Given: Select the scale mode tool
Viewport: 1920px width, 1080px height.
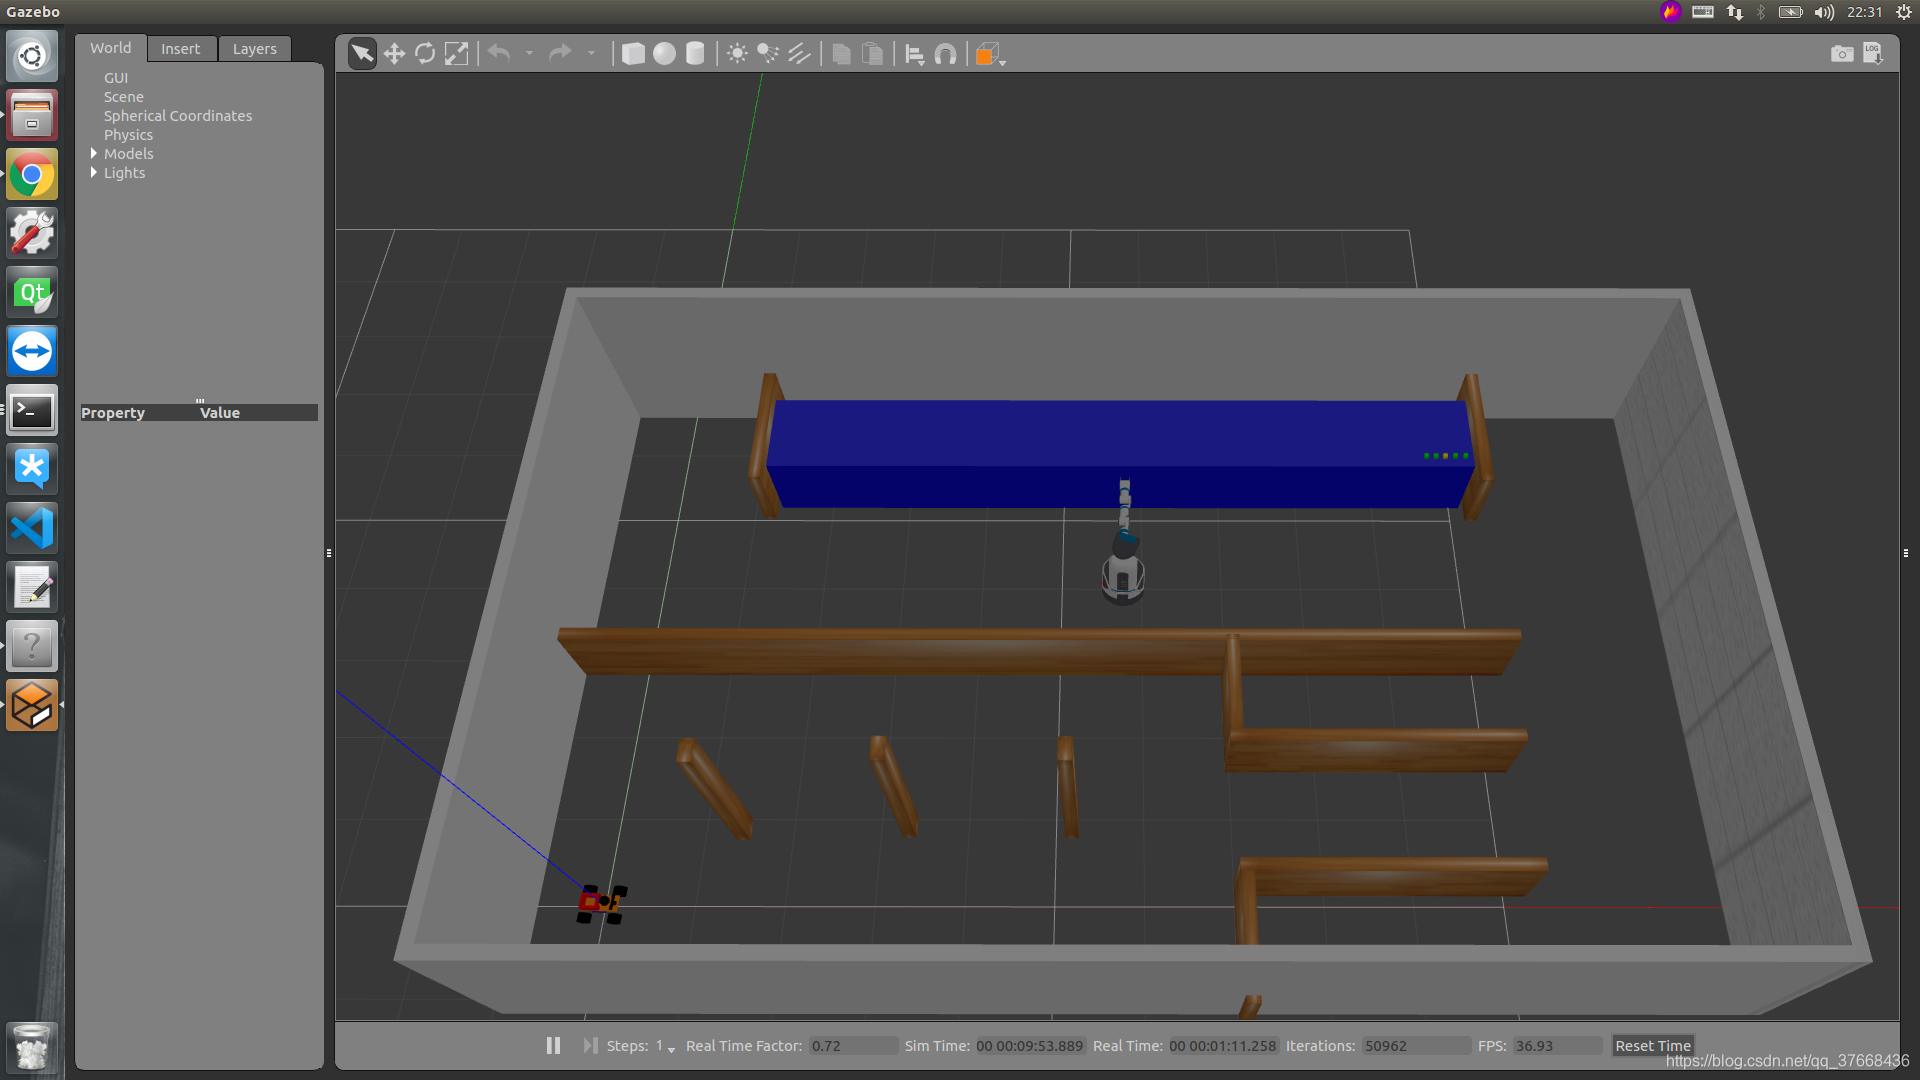Looking at the screenshot, I should click(456, 54).
